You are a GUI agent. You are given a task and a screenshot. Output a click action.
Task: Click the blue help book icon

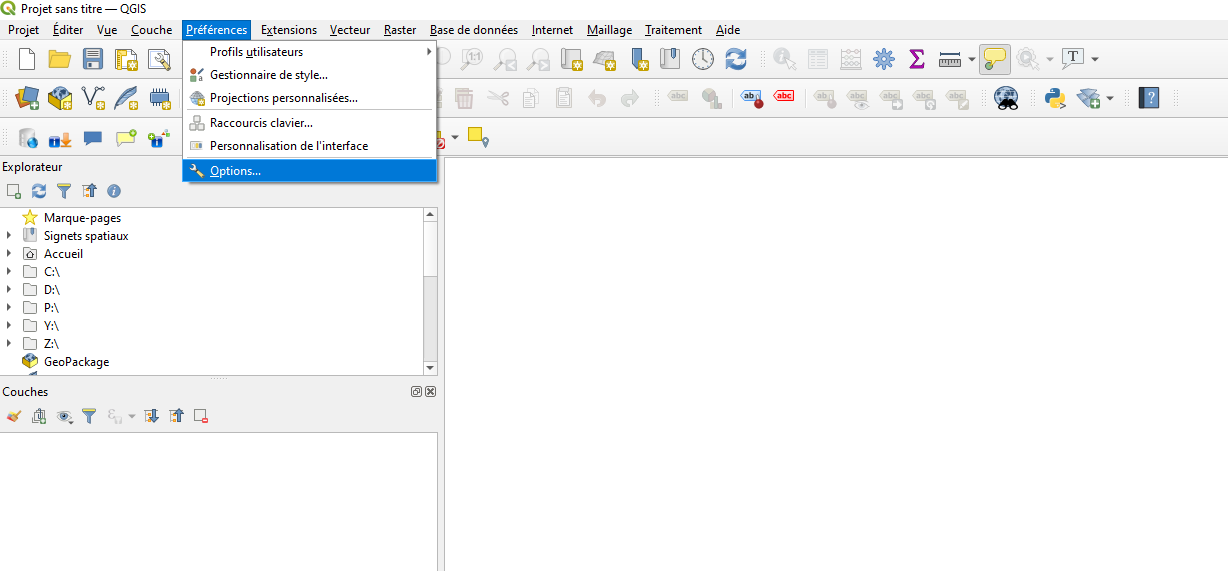pyautogui.click(x=1150, y=98)
